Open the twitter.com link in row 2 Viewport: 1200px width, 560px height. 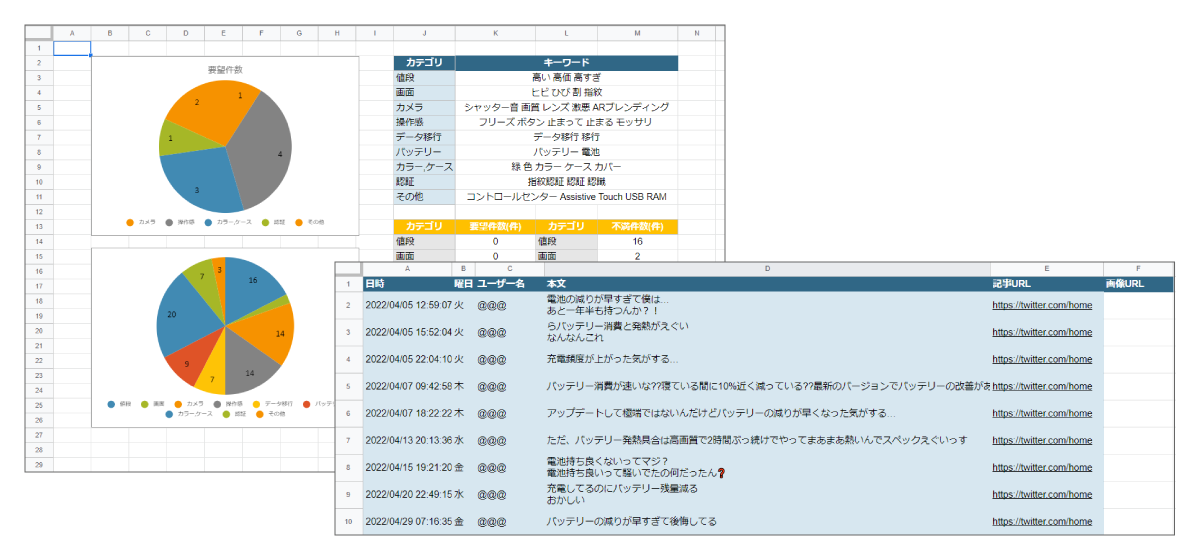1042,305
